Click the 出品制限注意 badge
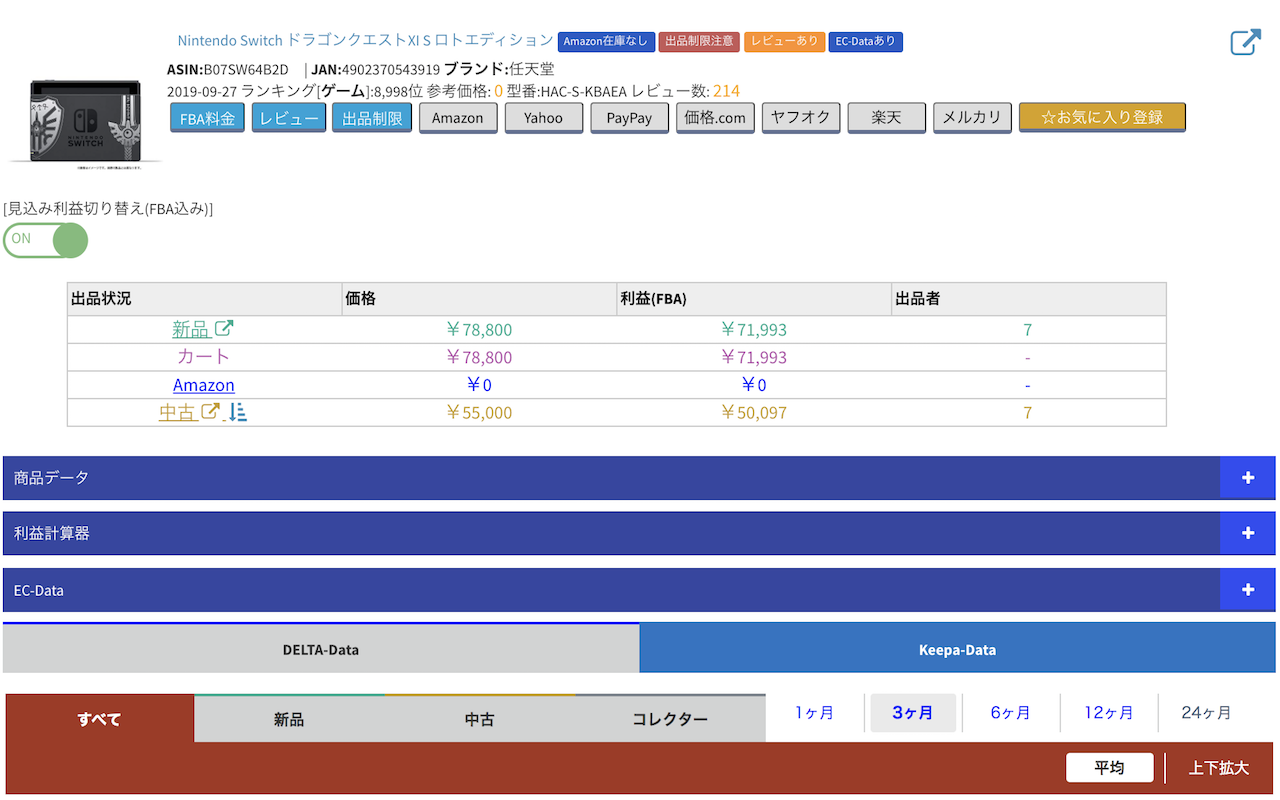The width and height of the screenshot is (1280, 800). (699, 42)
